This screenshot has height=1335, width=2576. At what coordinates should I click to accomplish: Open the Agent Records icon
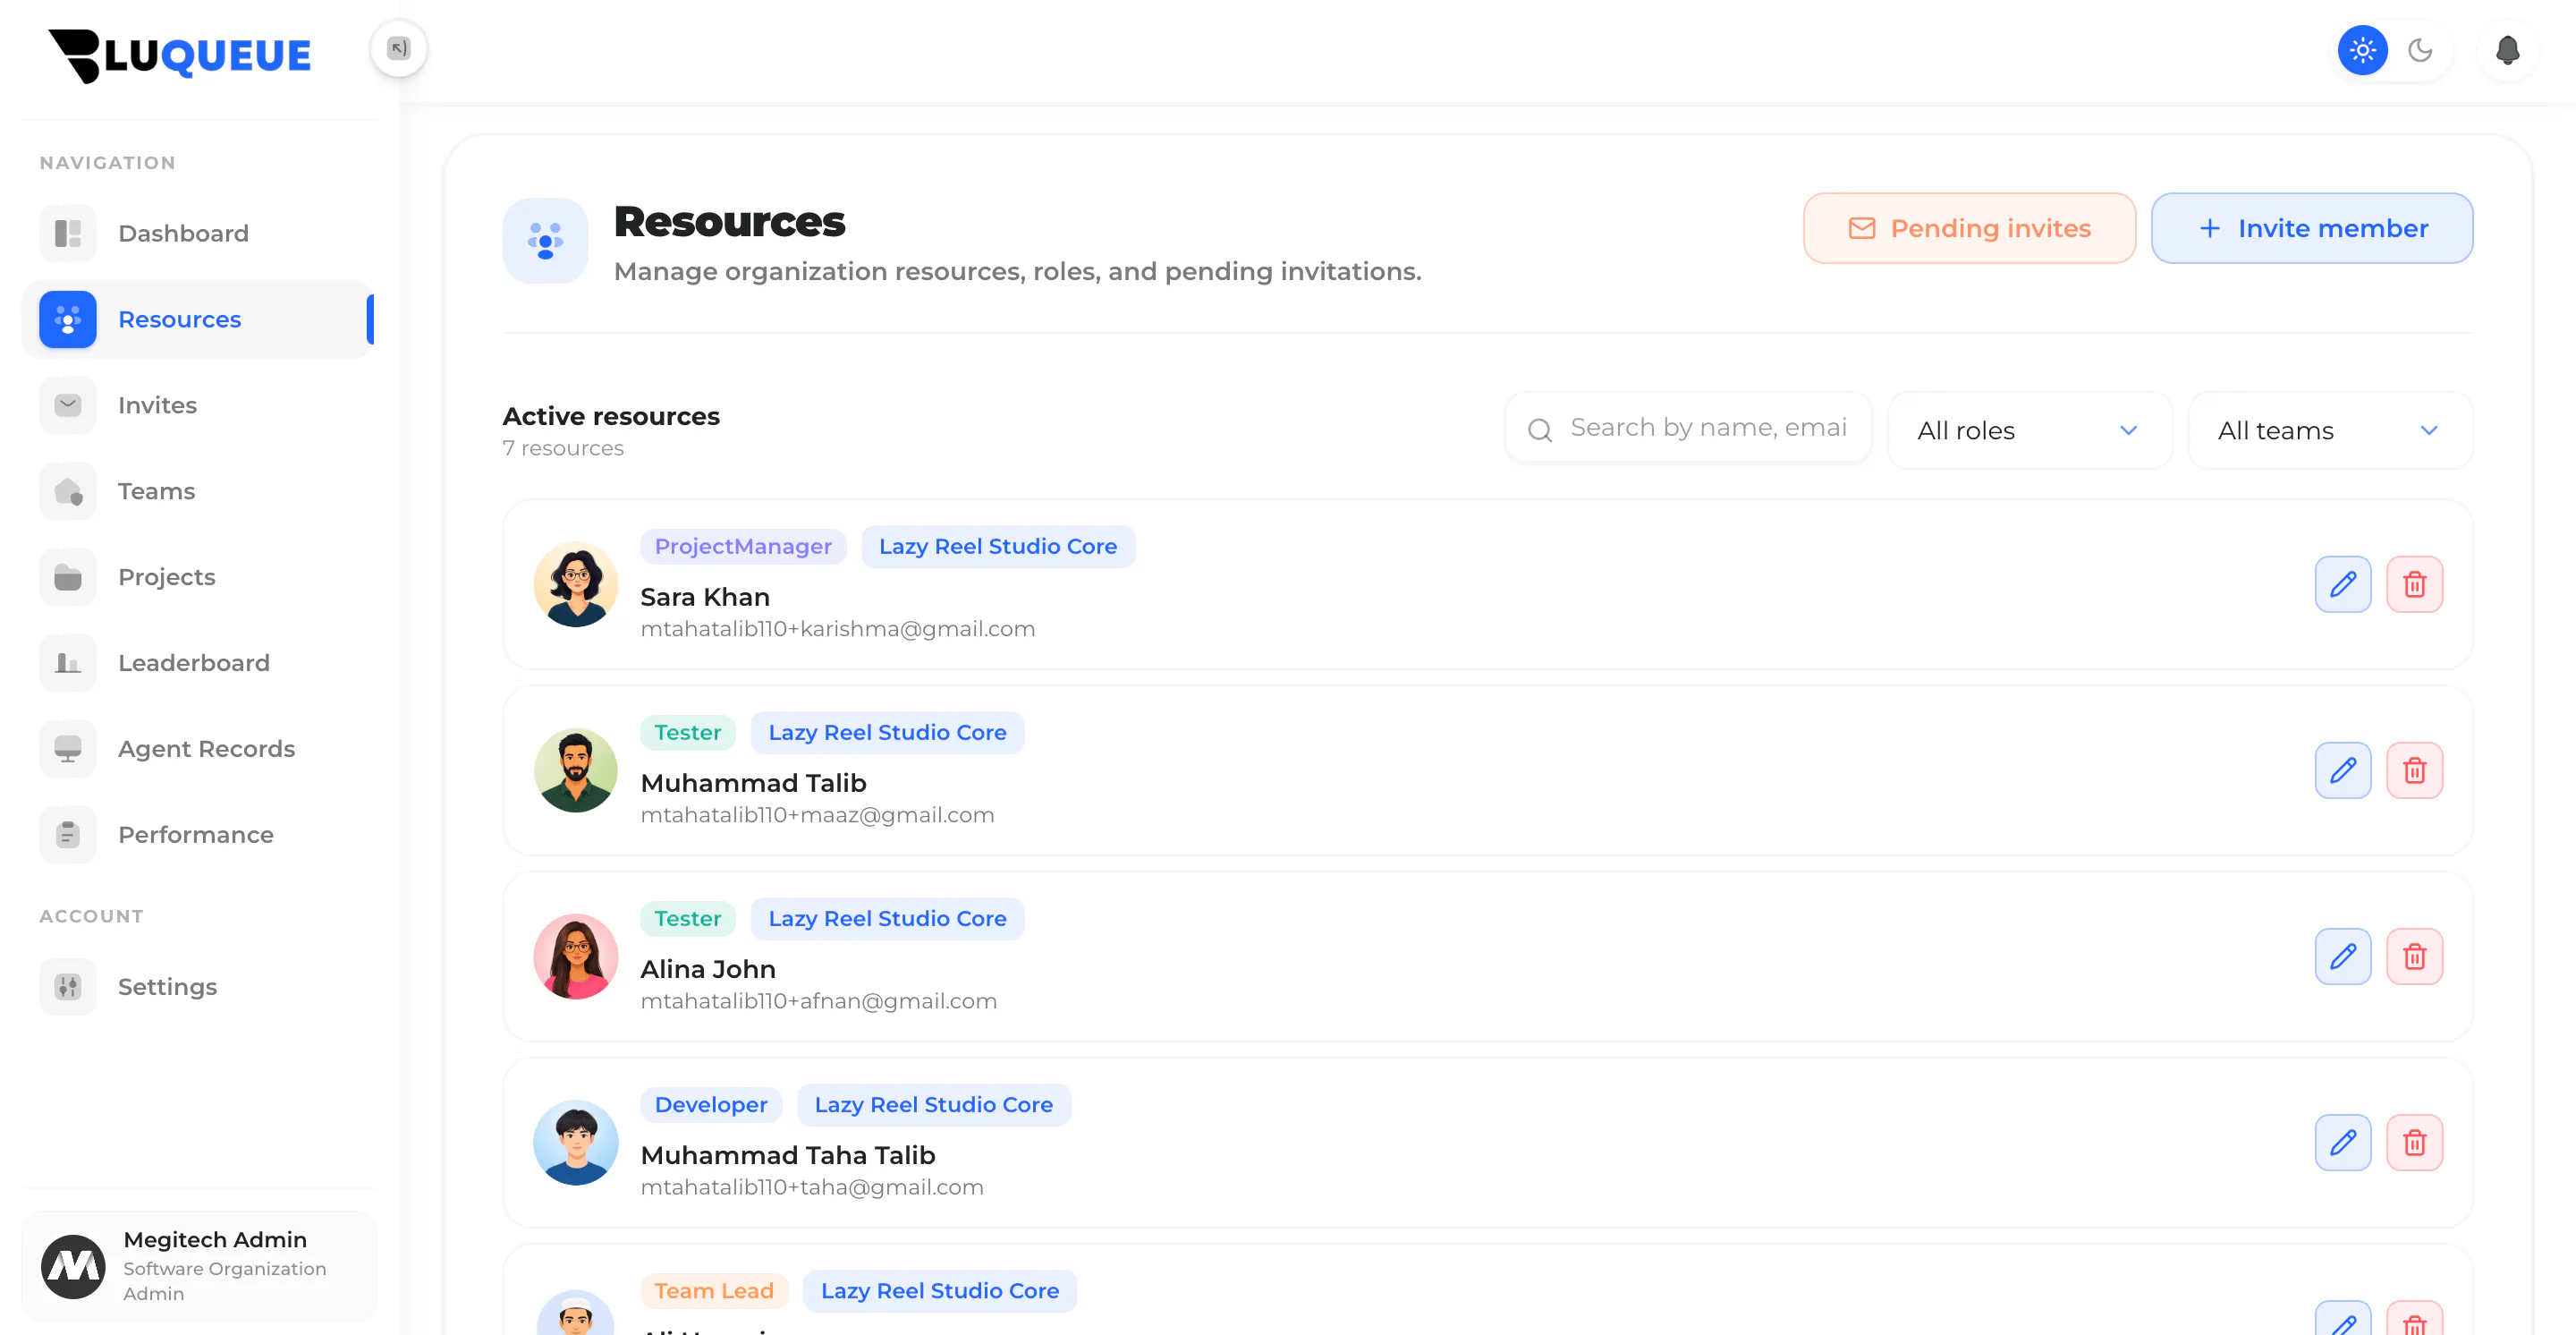68,749
